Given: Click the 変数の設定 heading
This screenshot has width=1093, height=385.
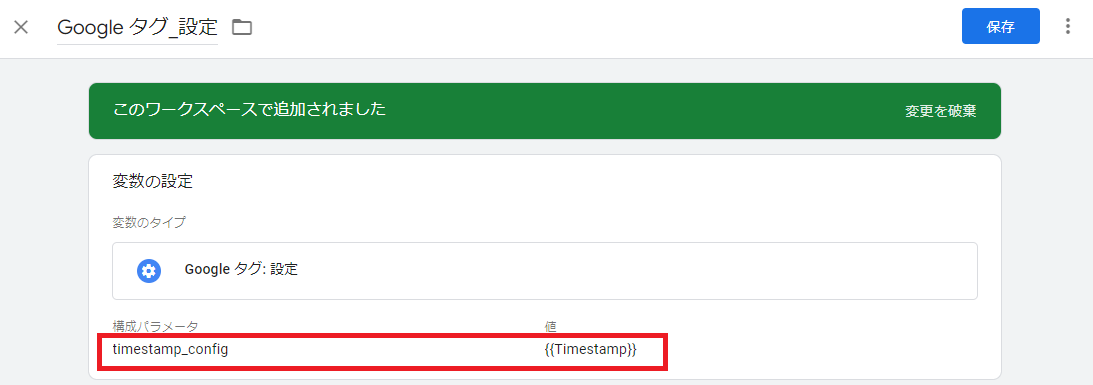Looking at the screenshot, I should coord(152,182).
